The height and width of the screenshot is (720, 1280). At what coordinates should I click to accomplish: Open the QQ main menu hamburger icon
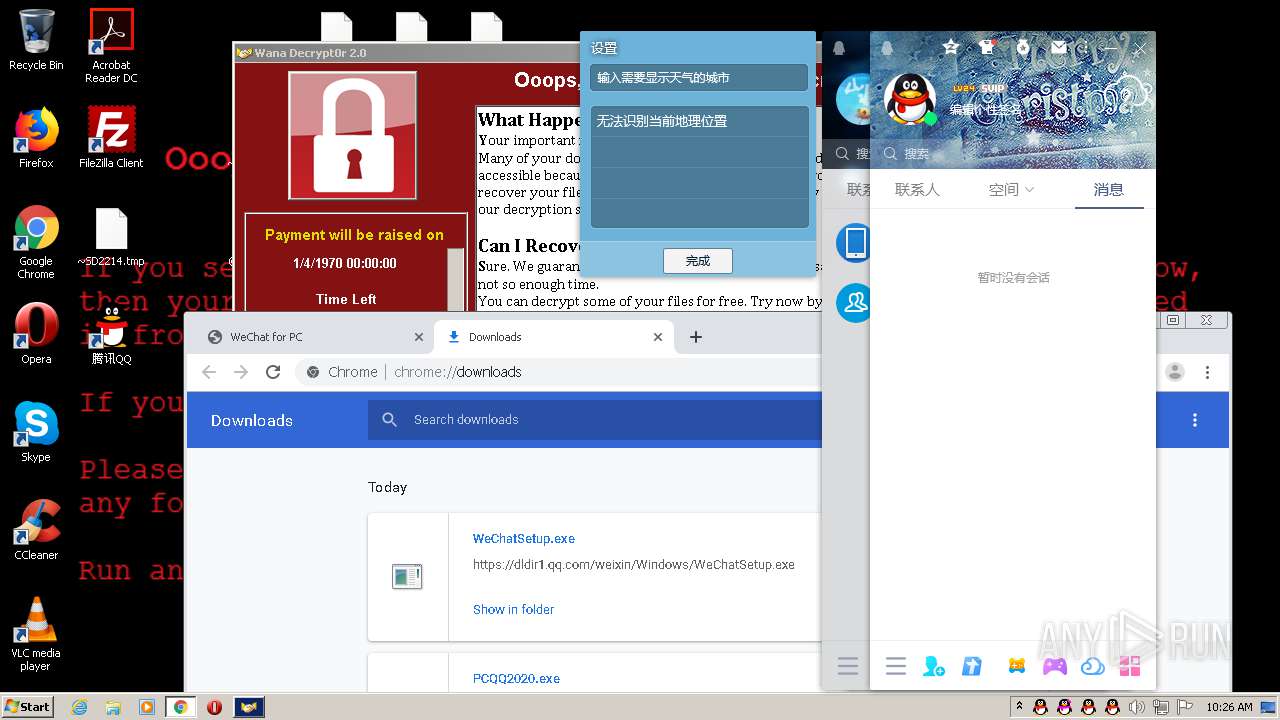[x=896, y=666]
